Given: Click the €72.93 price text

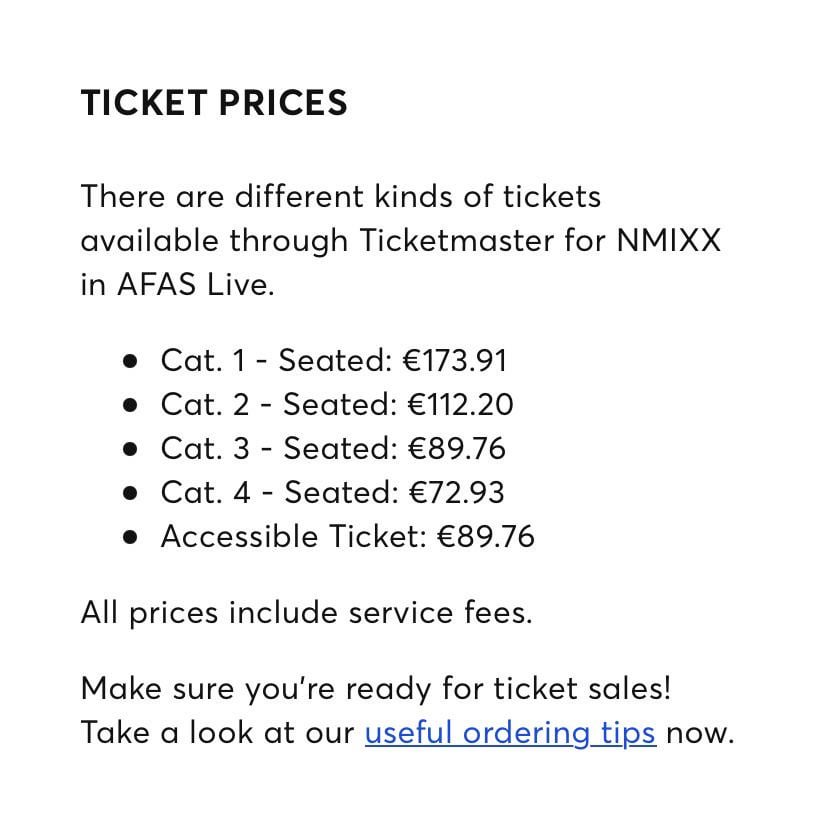Looking at the screenshot, I should pos(455,493).
